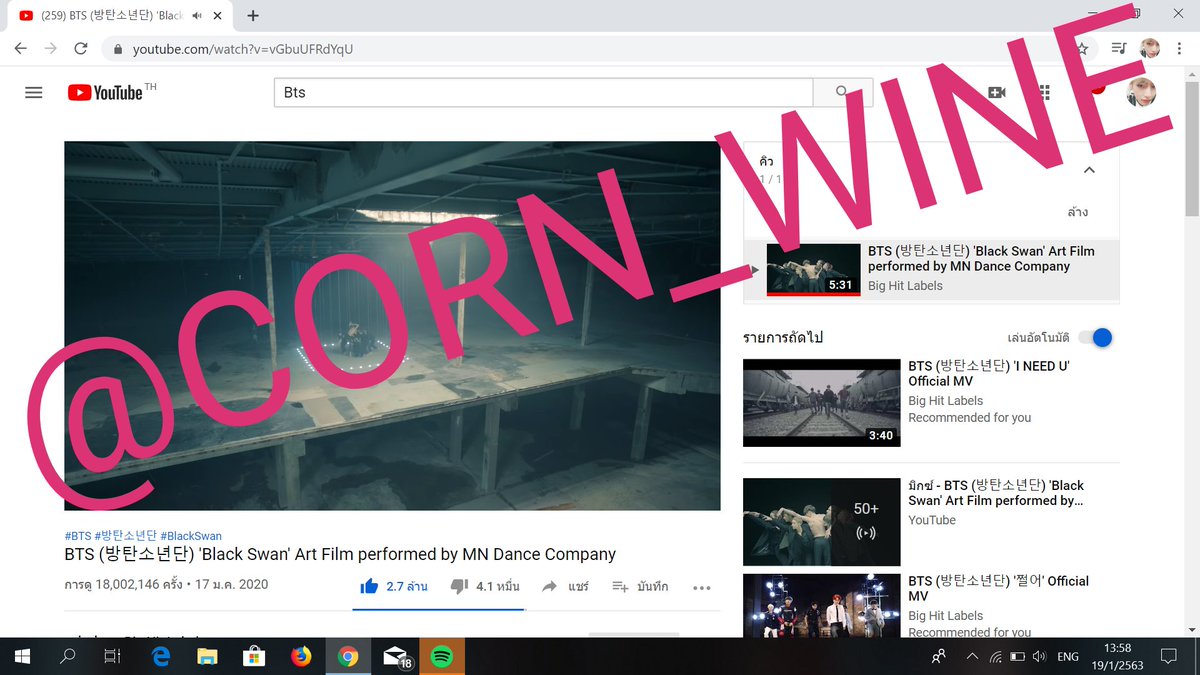Open the create video camera icon

(996, 92)
